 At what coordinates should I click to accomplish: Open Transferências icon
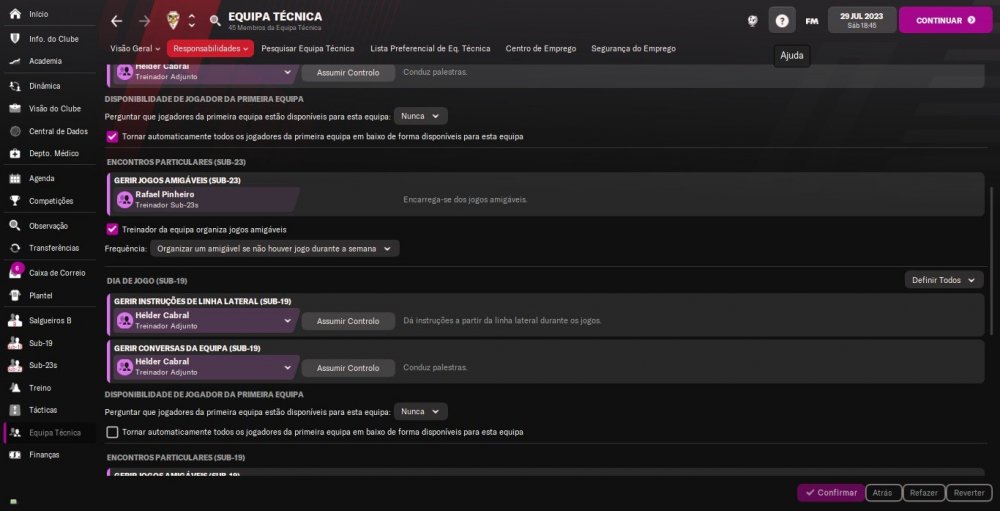tap(15, 248)
